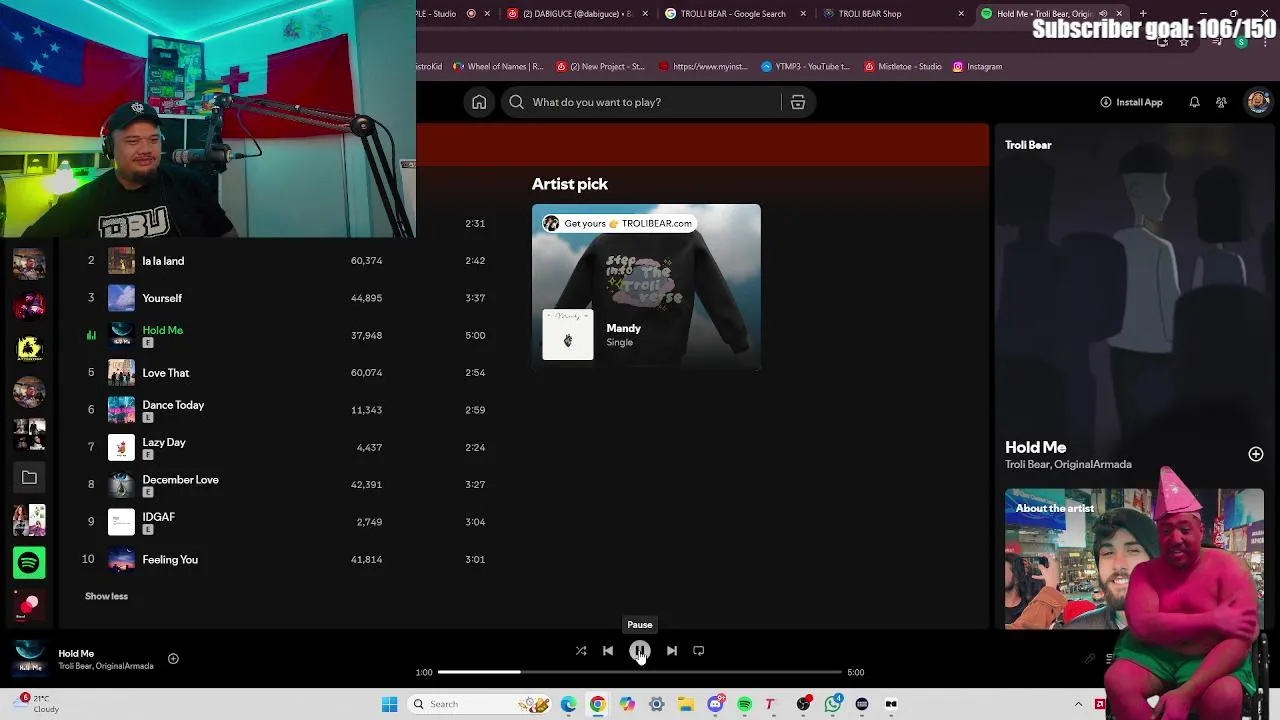Toggle shuffle in the player controls
The width and height of the screenshot is (1280, 720).
tap(581, 651)
